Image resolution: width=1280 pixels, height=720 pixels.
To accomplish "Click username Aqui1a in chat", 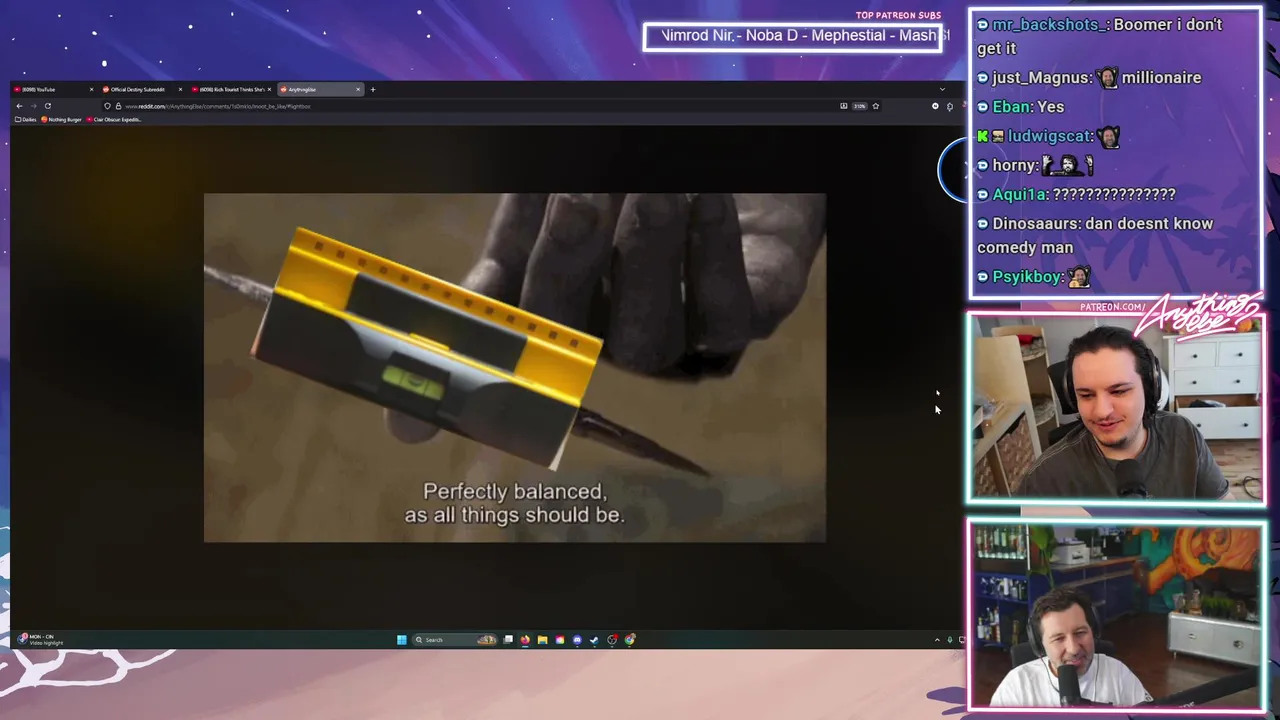I will point(1018,195).
